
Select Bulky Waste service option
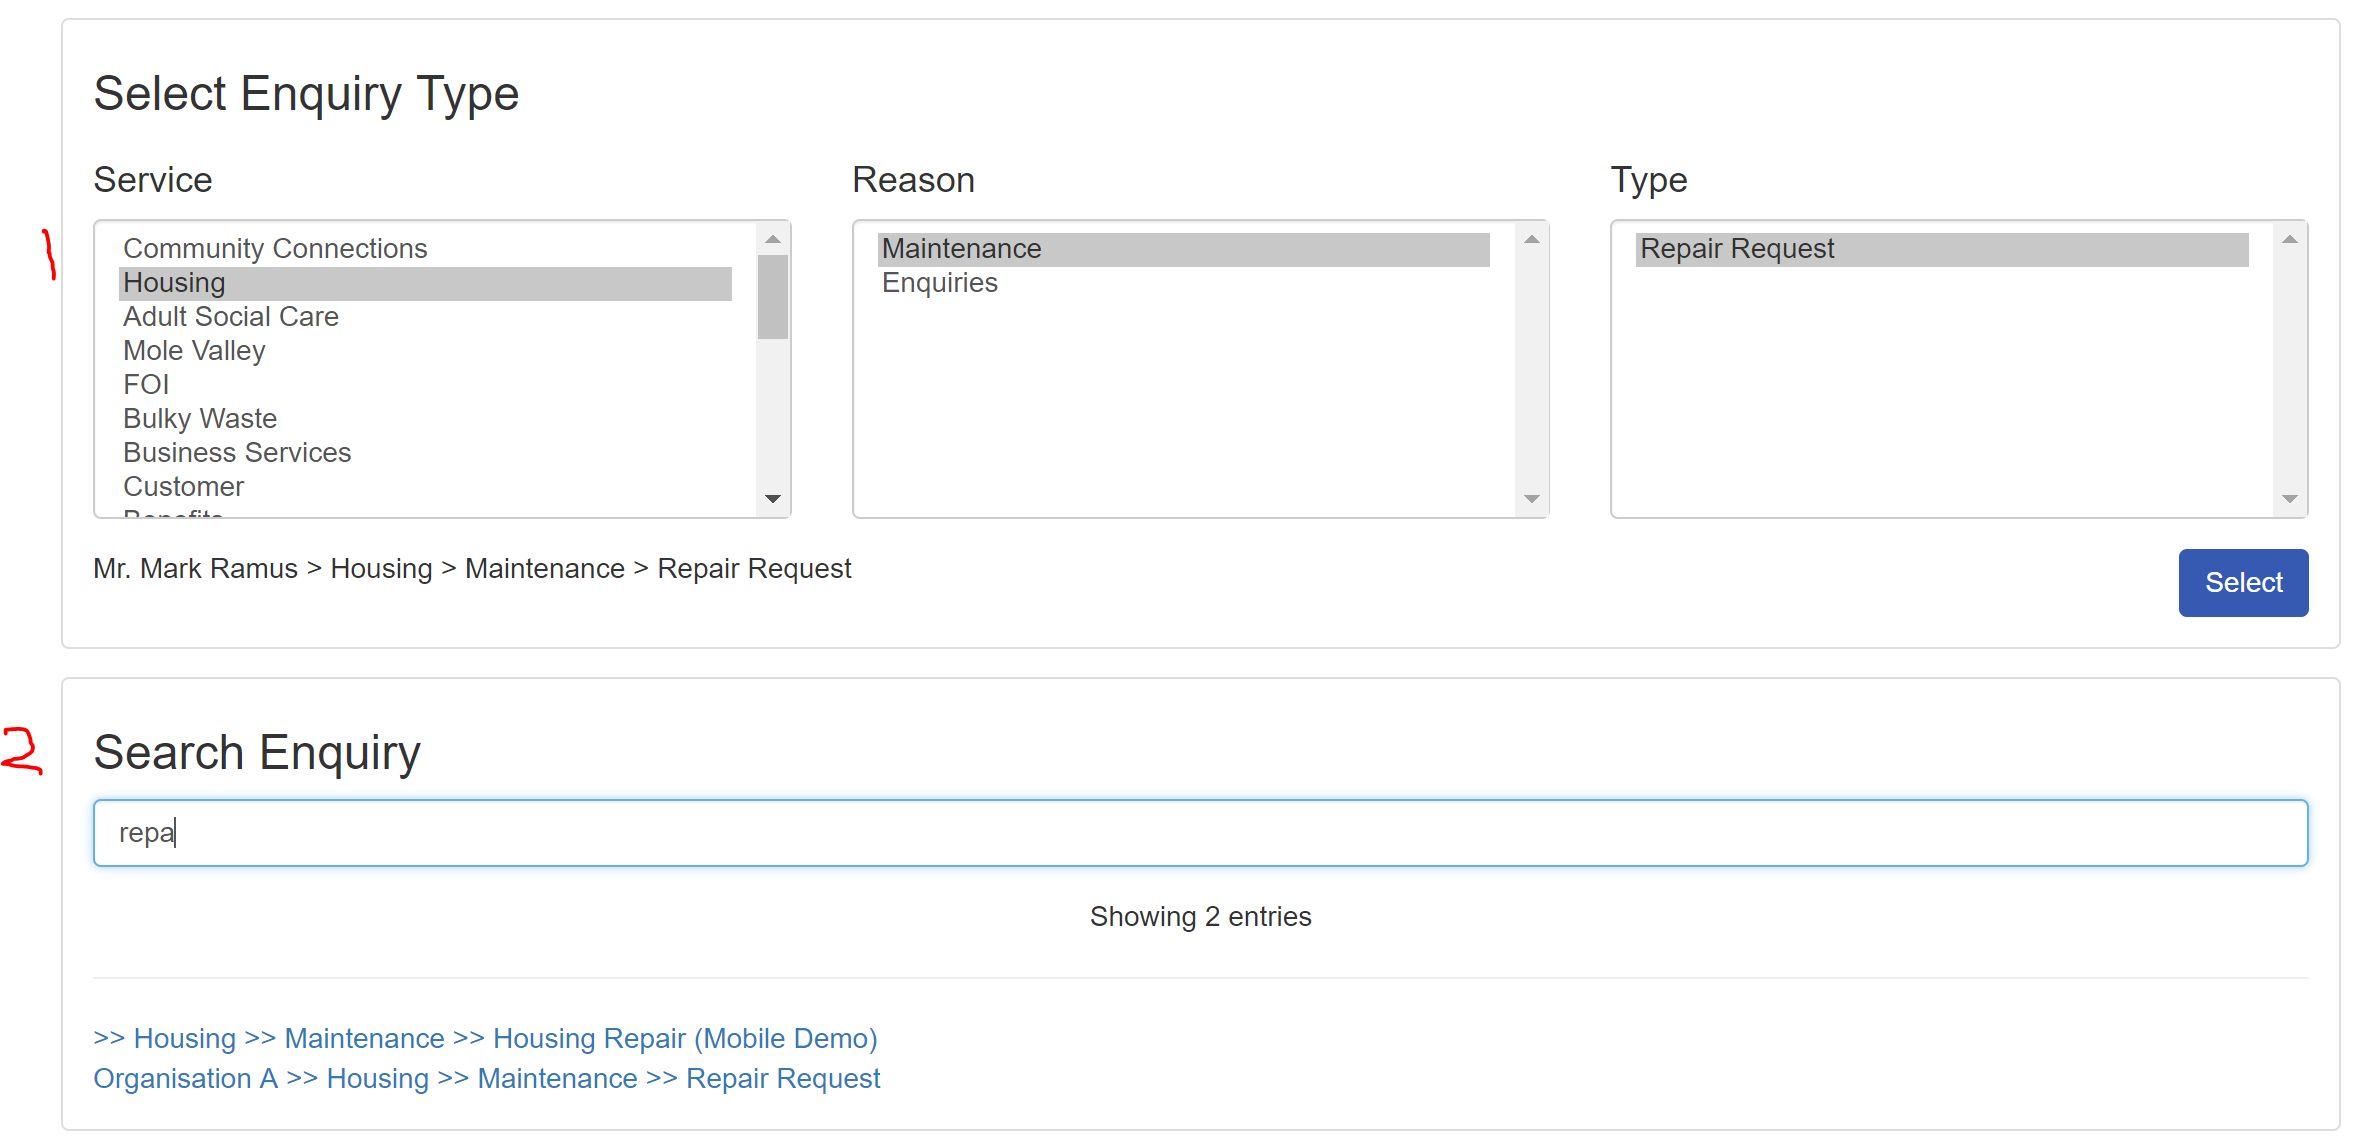200,419
